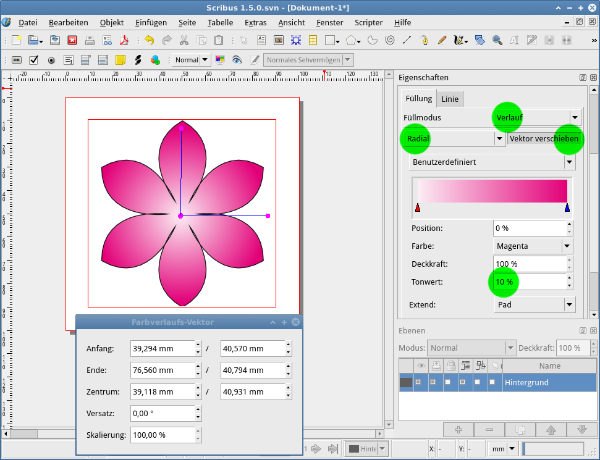This screenshot has width=600, height=460.
Task: Click the Vektor verschieben button
Action: [544, 138]
